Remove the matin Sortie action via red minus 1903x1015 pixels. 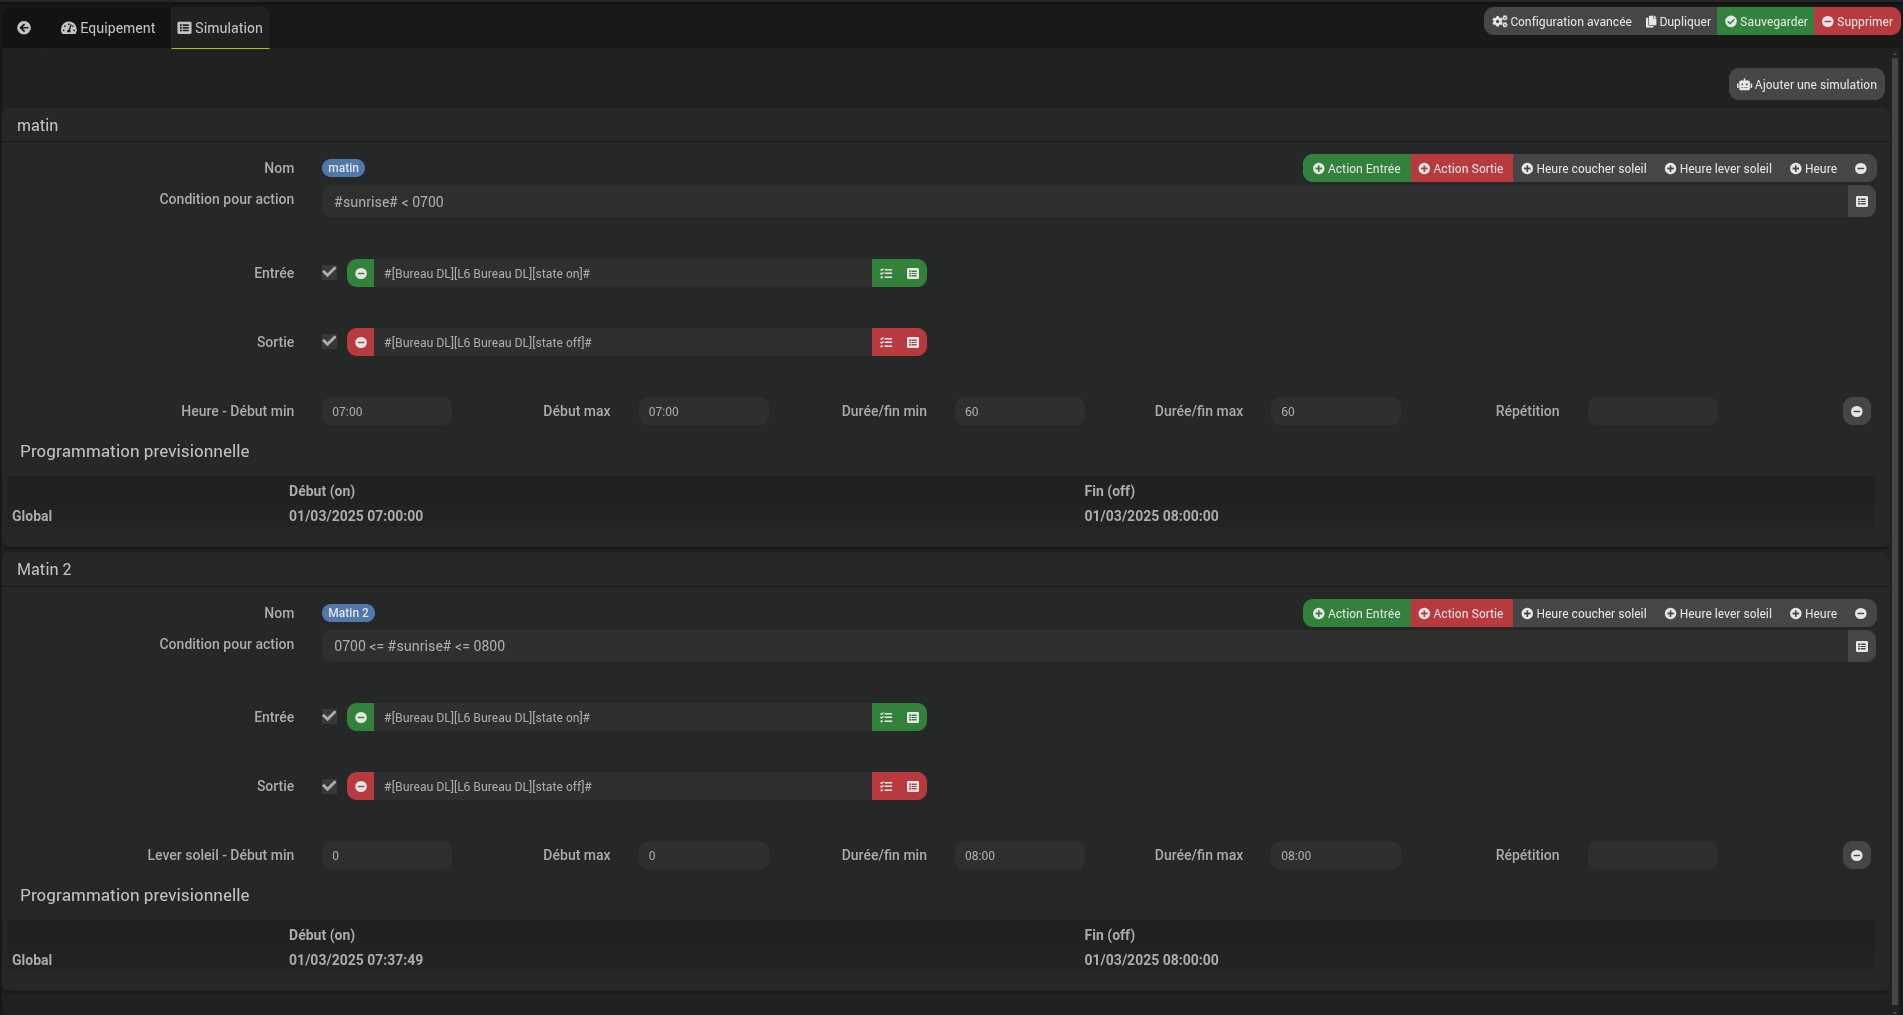[x=361, y=343]
